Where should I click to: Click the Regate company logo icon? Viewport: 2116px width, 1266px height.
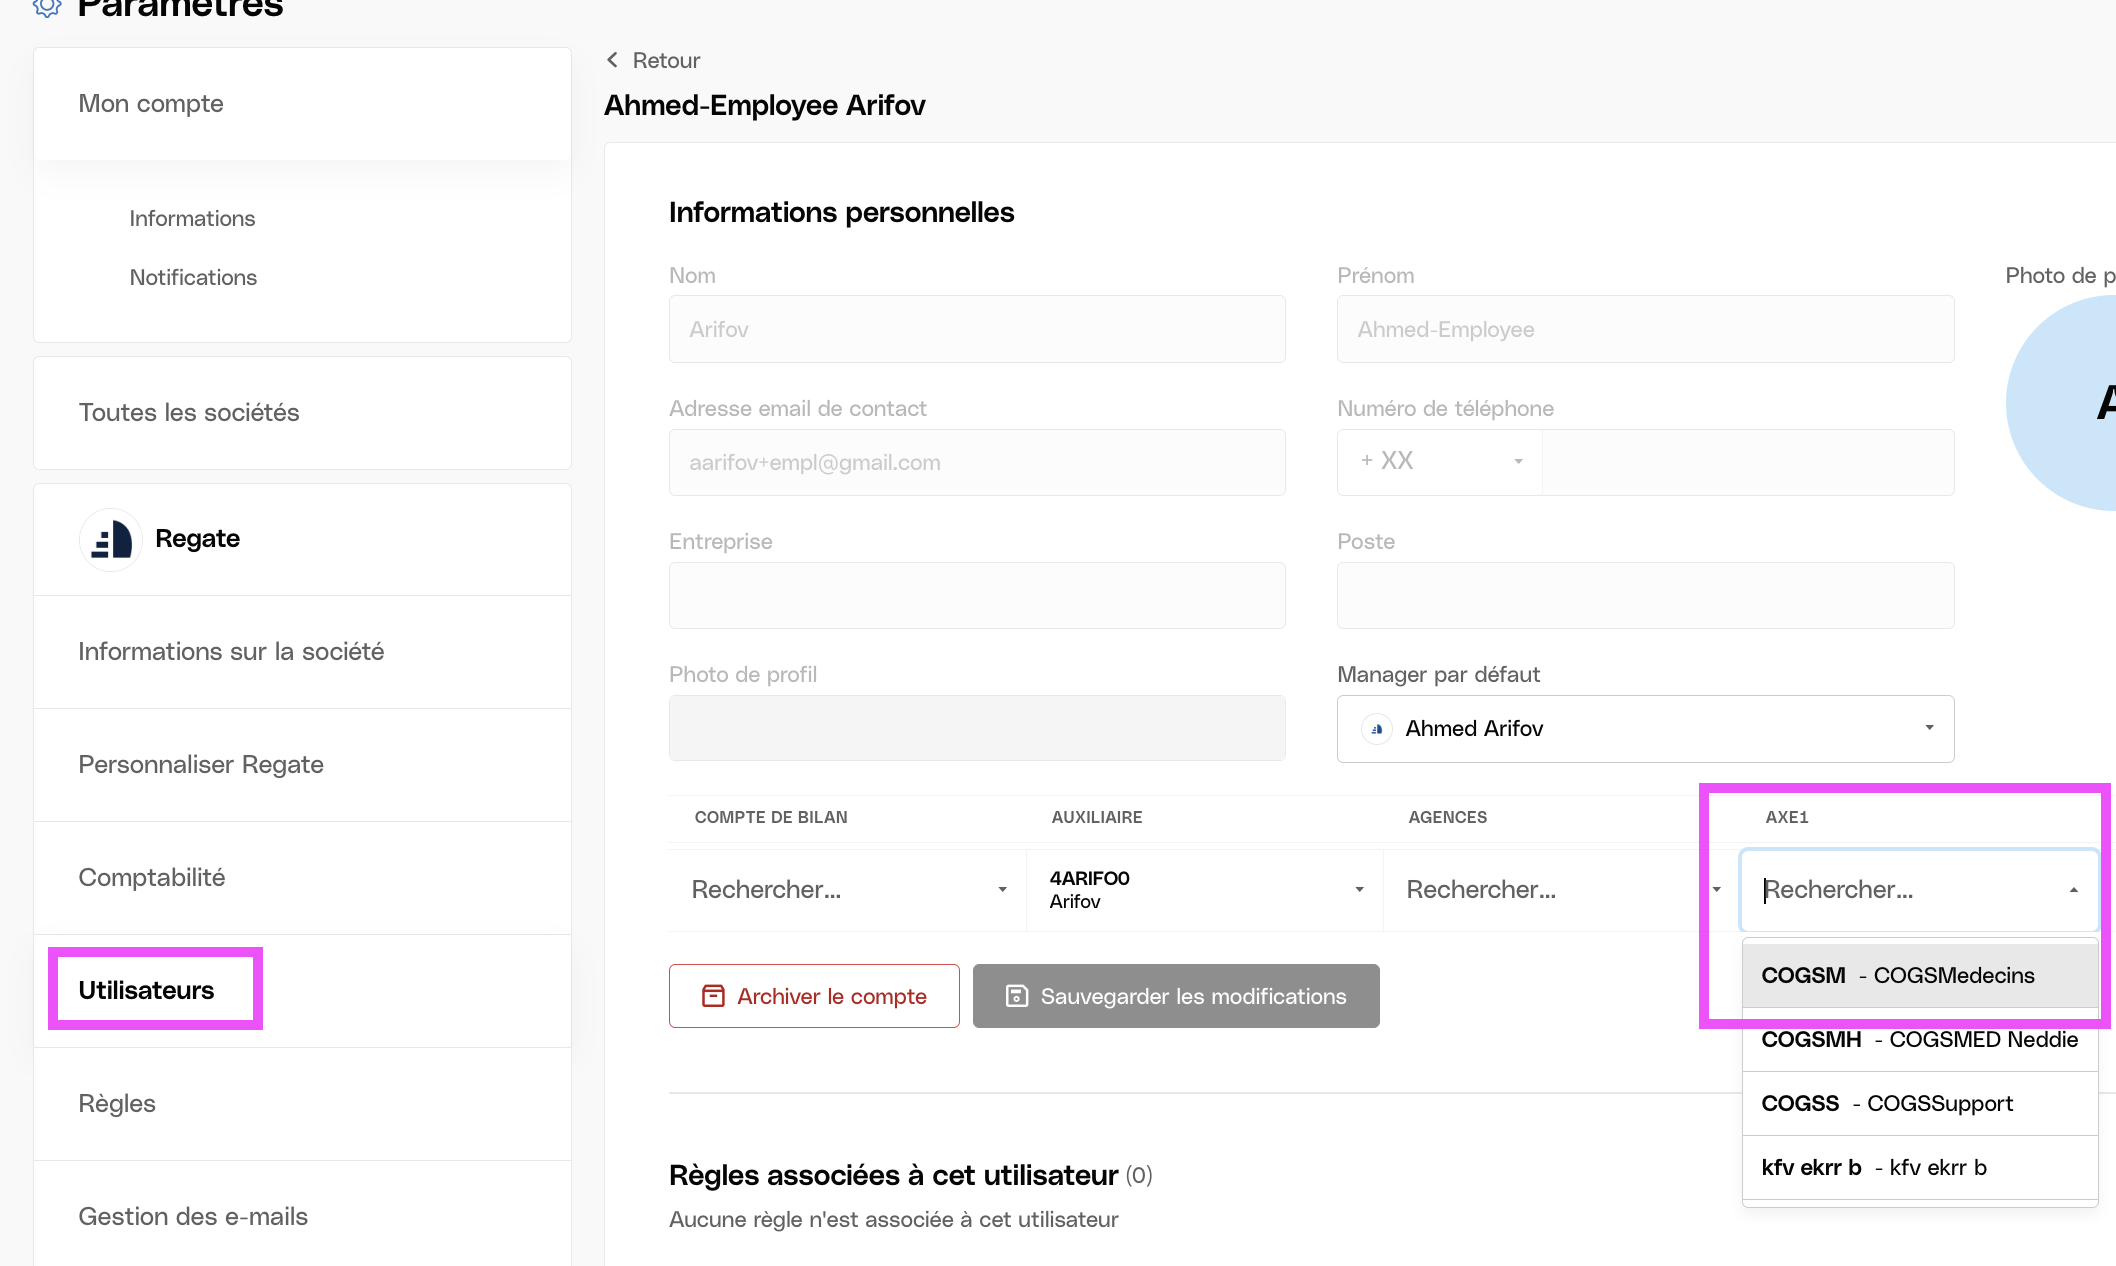coord(111,539)
